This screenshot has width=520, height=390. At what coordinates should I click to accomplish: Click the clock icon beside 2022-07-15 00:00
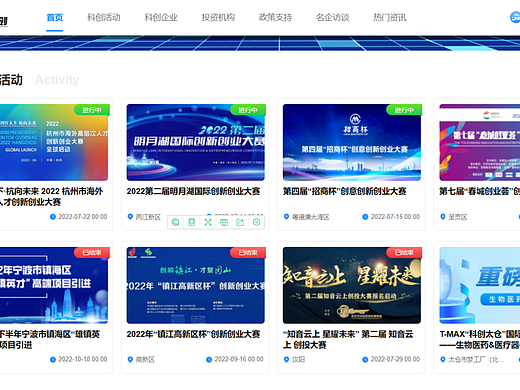pos(365,217)
